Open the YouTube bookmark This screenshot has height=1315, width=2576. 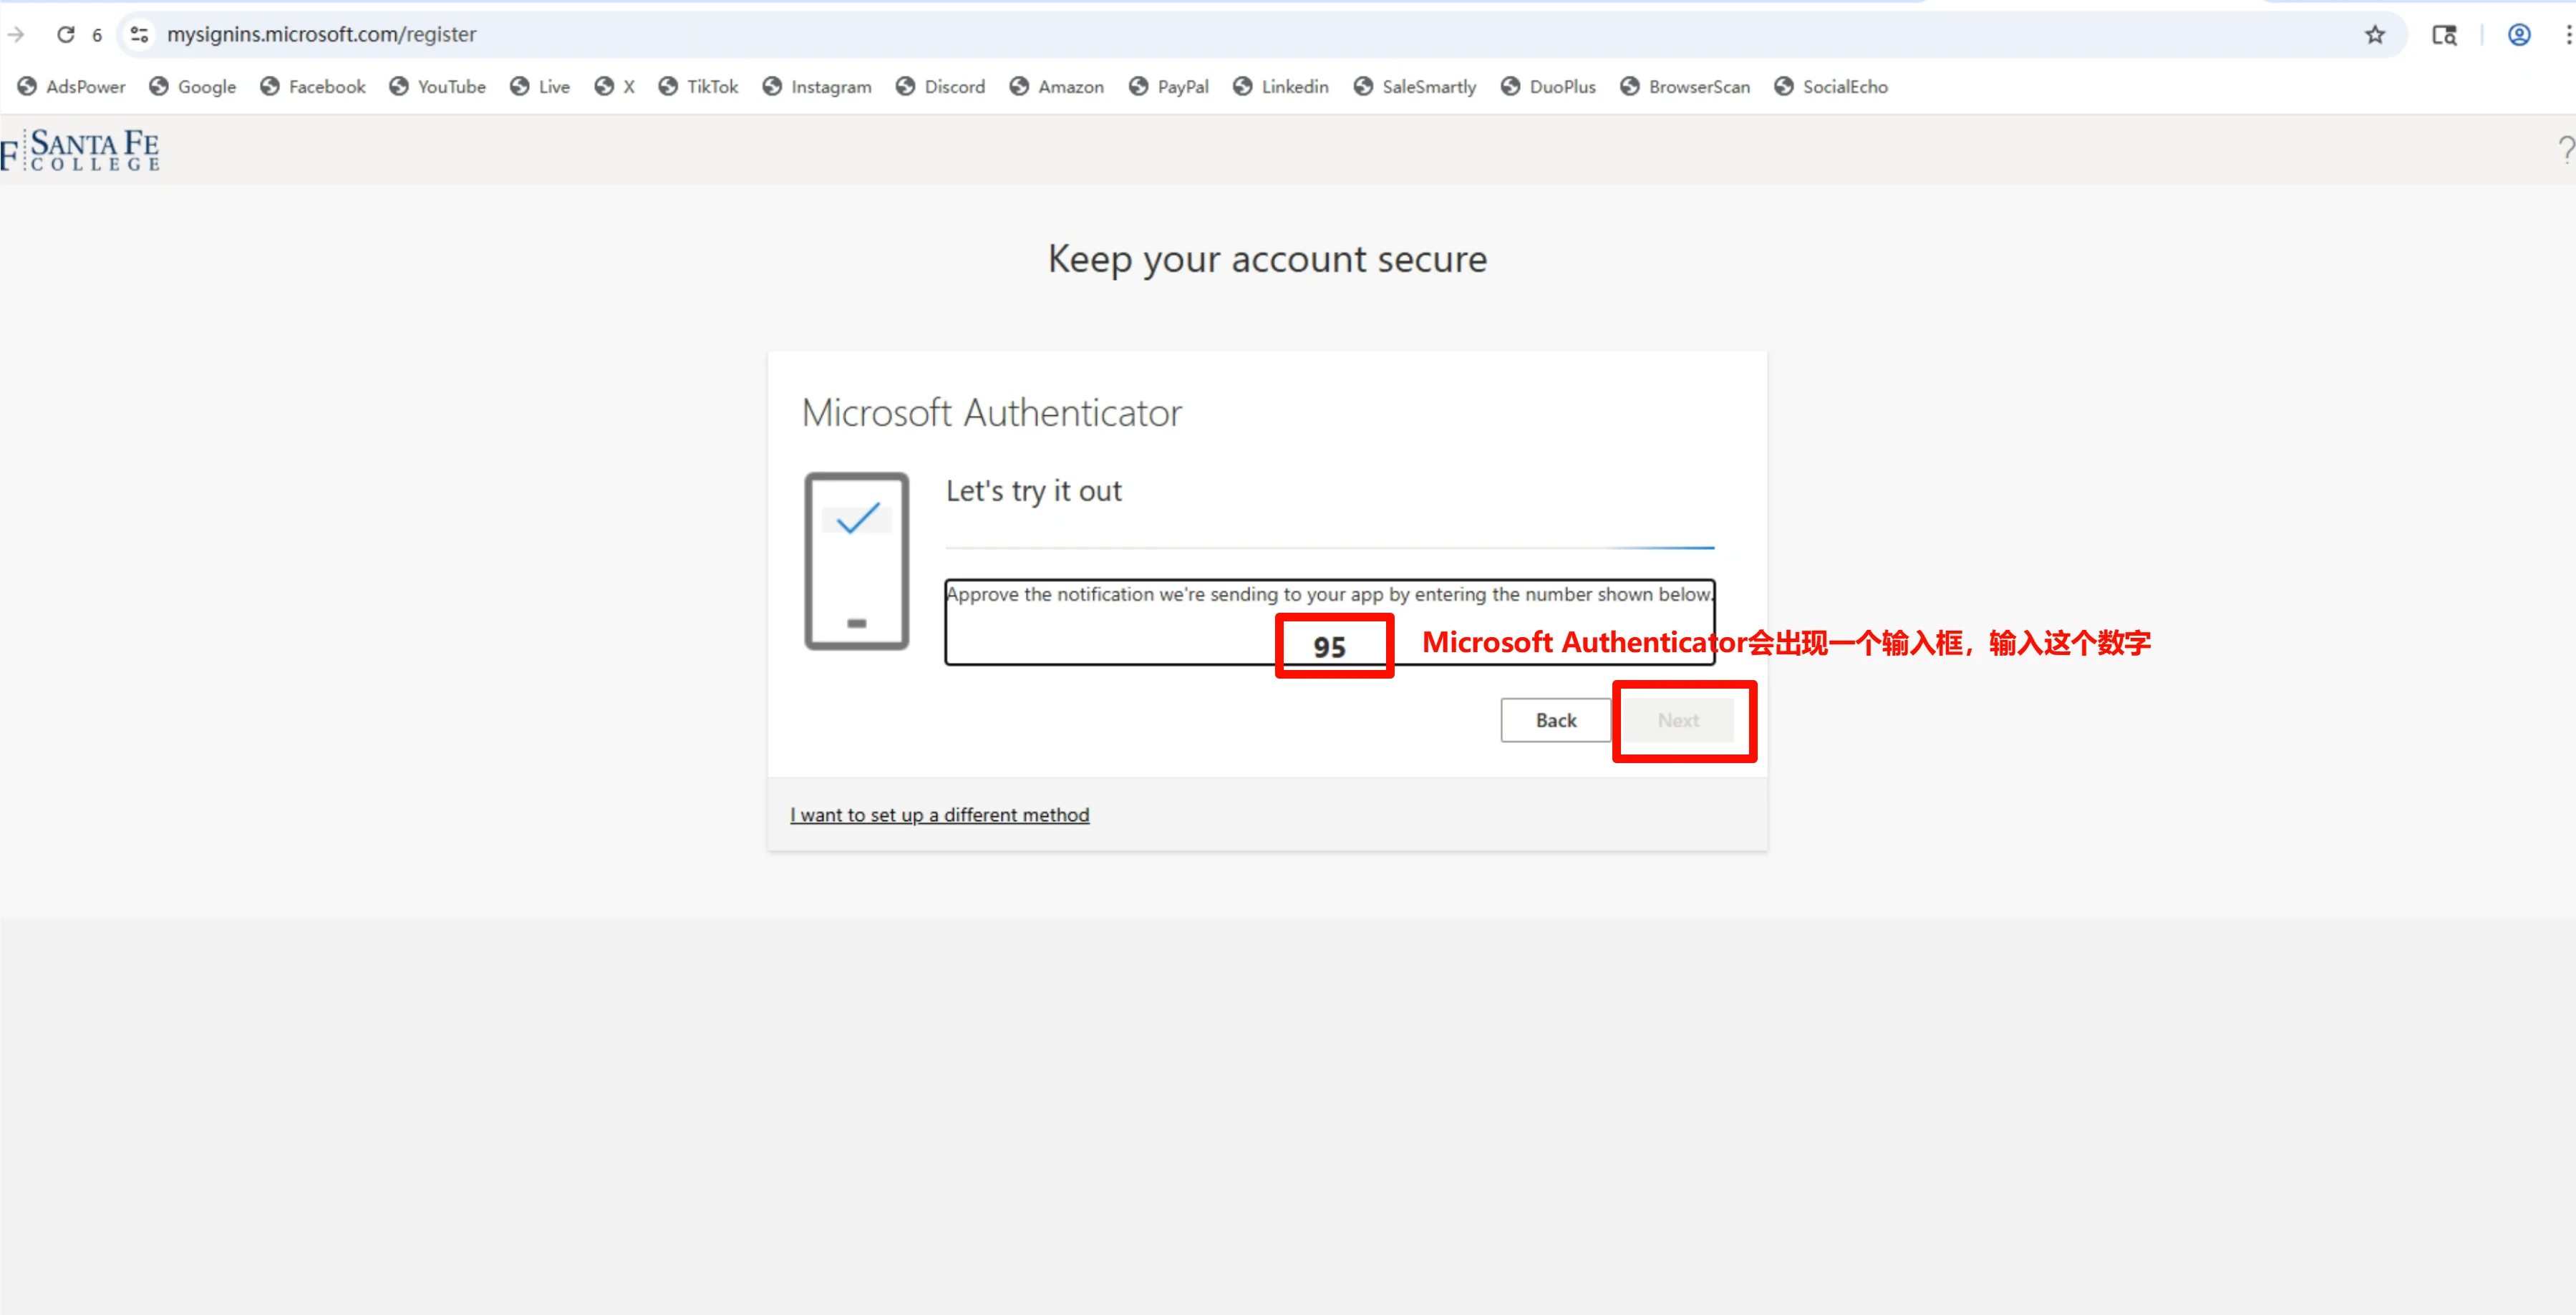tap(437, 87)
